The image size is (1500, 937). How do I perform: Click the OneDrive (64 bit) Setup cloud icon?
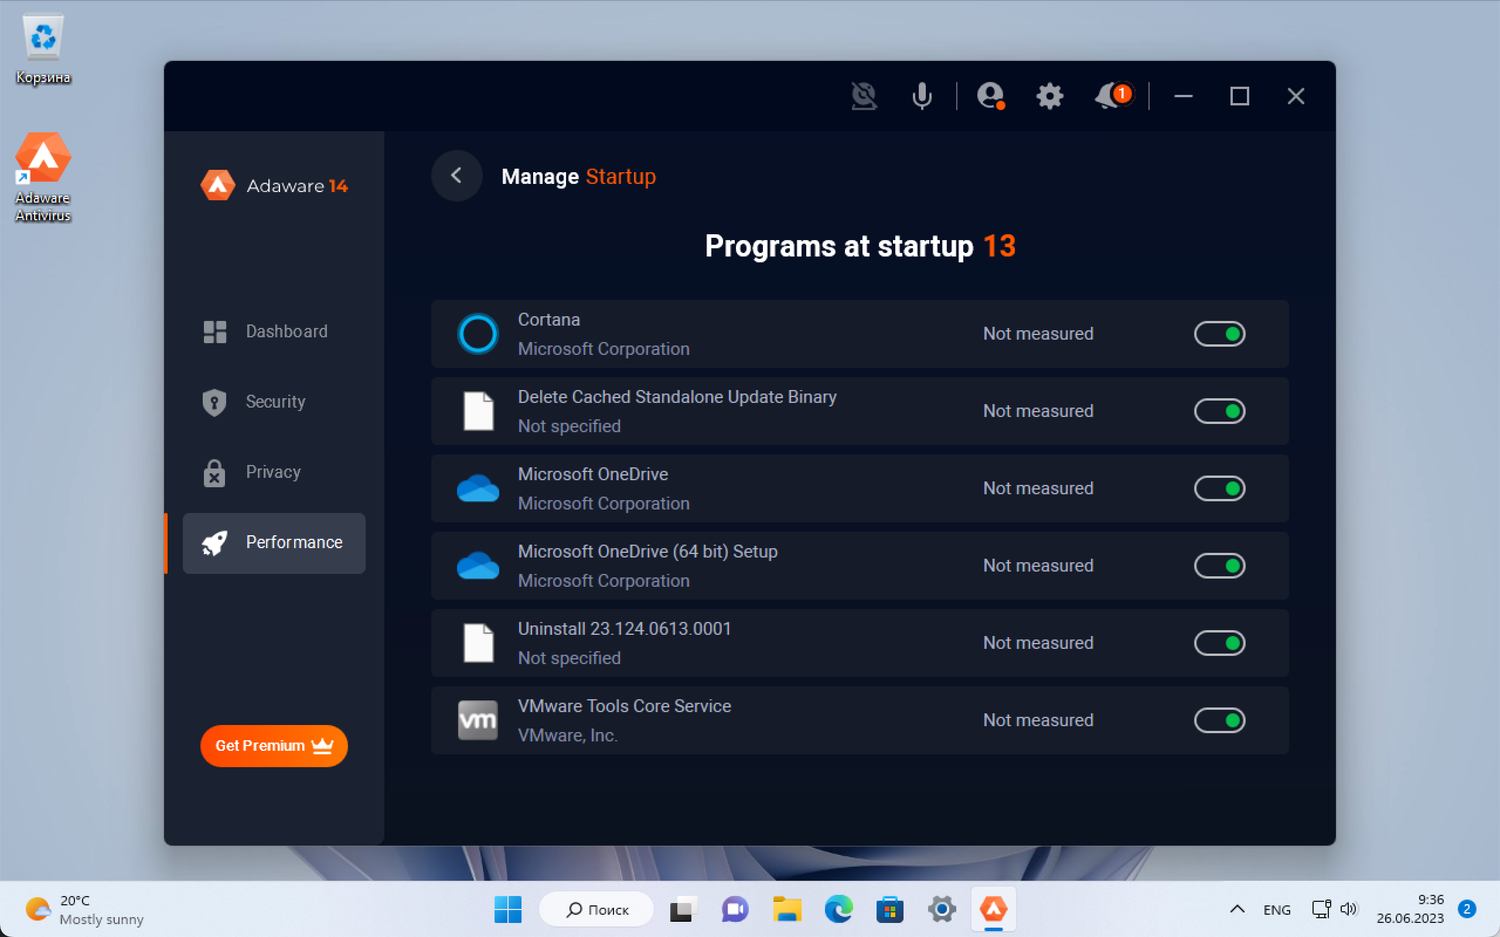tap(478, 566)
